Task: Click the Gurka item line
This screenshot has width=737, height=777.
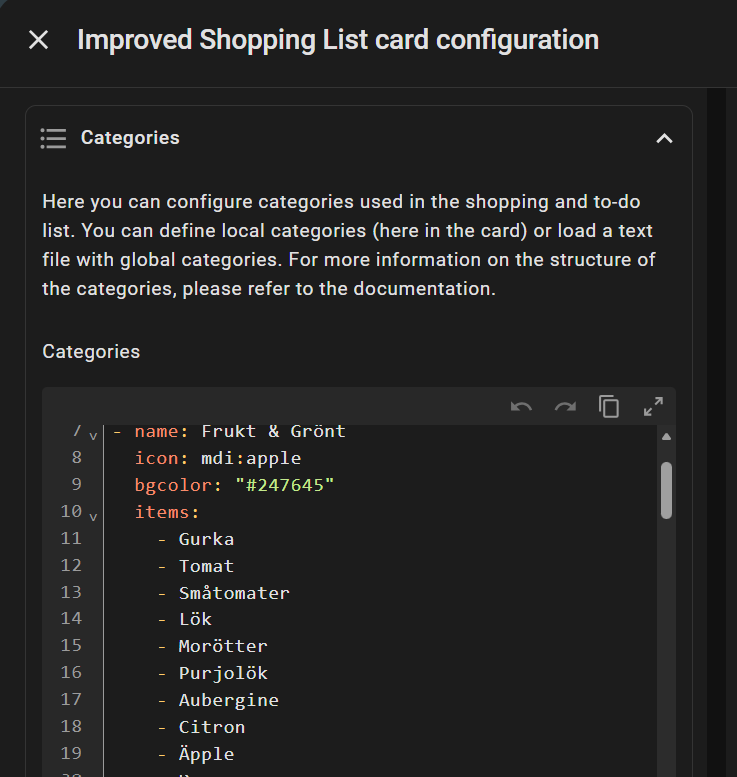Action: click(206, 539)
